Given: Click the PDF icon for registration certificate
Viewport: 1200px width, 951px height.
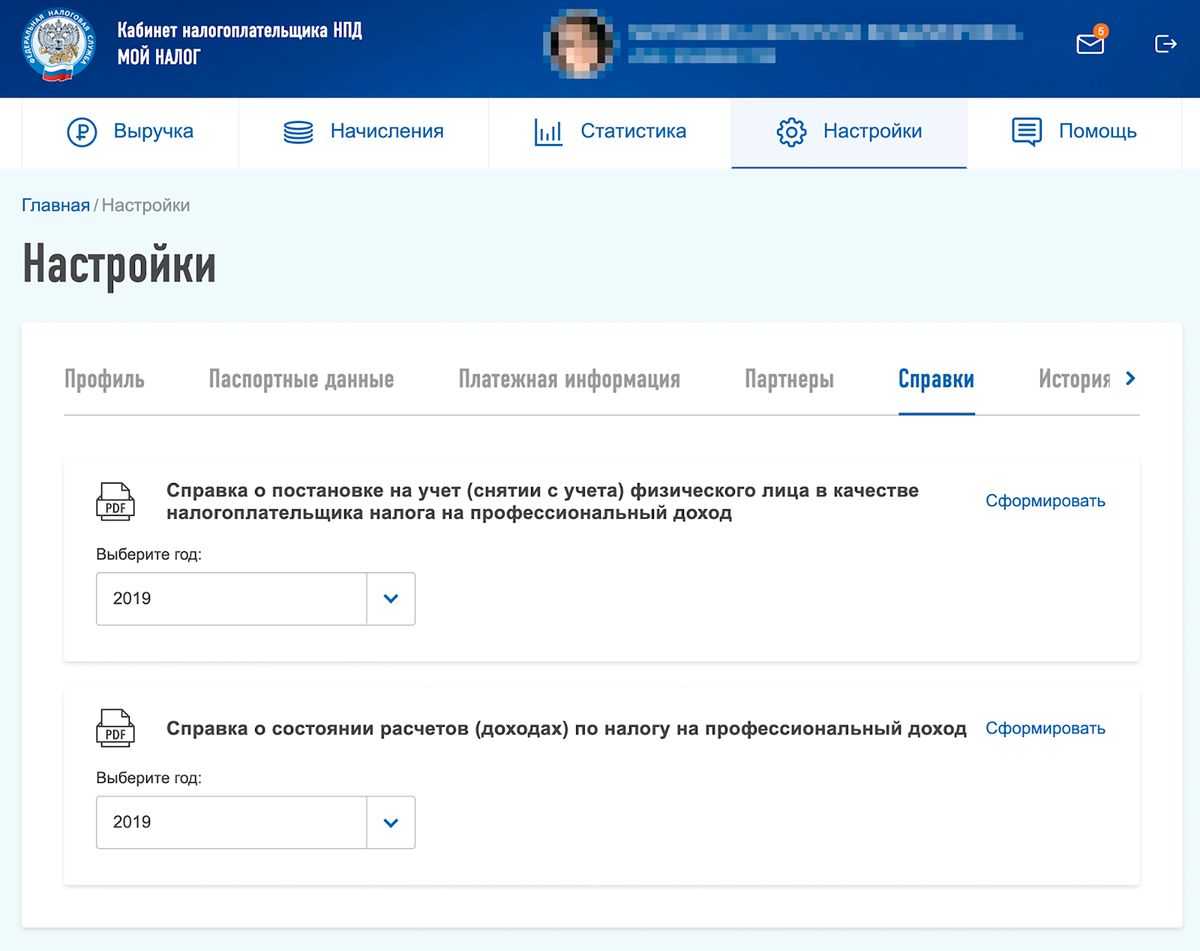Looking at the screenshot, I should click(x=115, y=501).
